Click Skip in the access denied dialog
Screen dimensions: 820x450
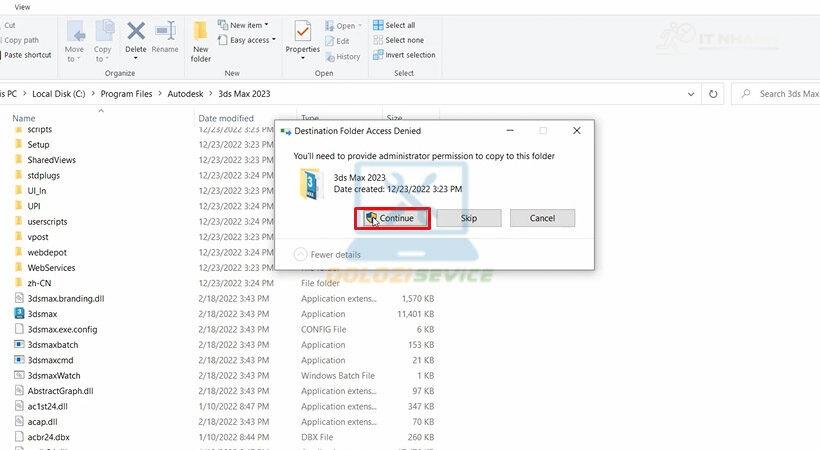click(469, 218)
